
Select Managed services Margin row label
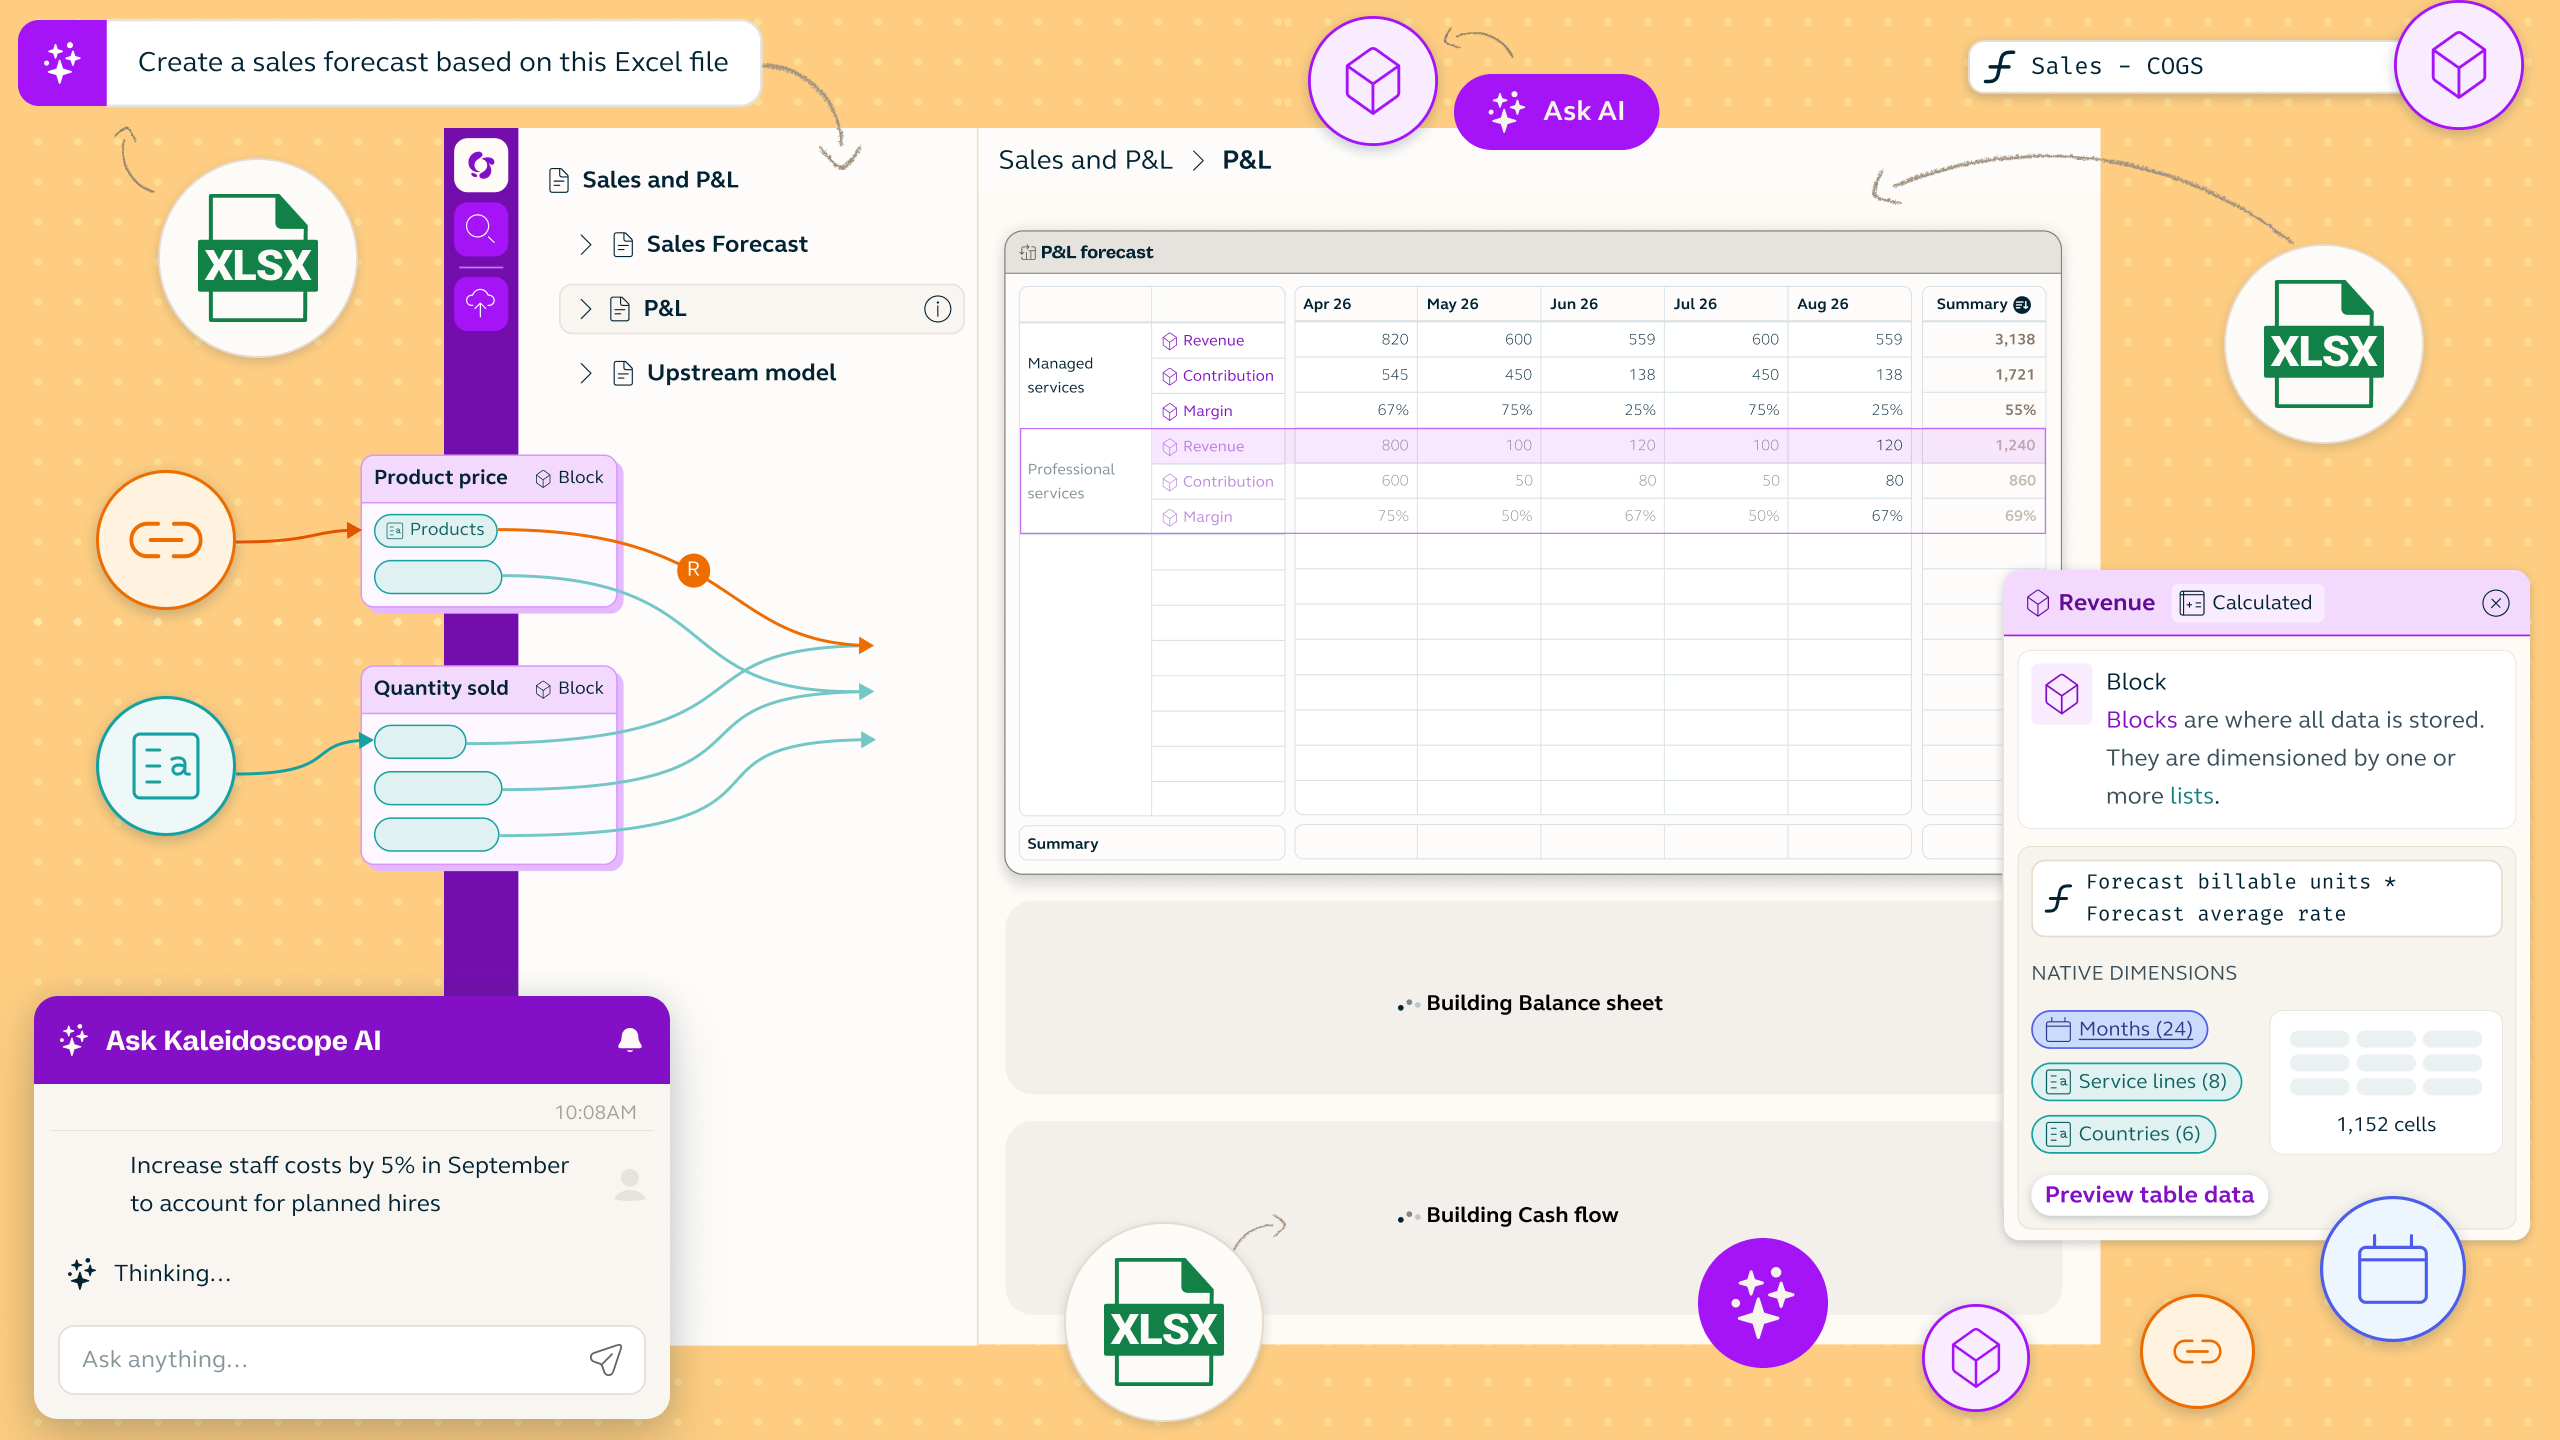tap(1216, 411)
